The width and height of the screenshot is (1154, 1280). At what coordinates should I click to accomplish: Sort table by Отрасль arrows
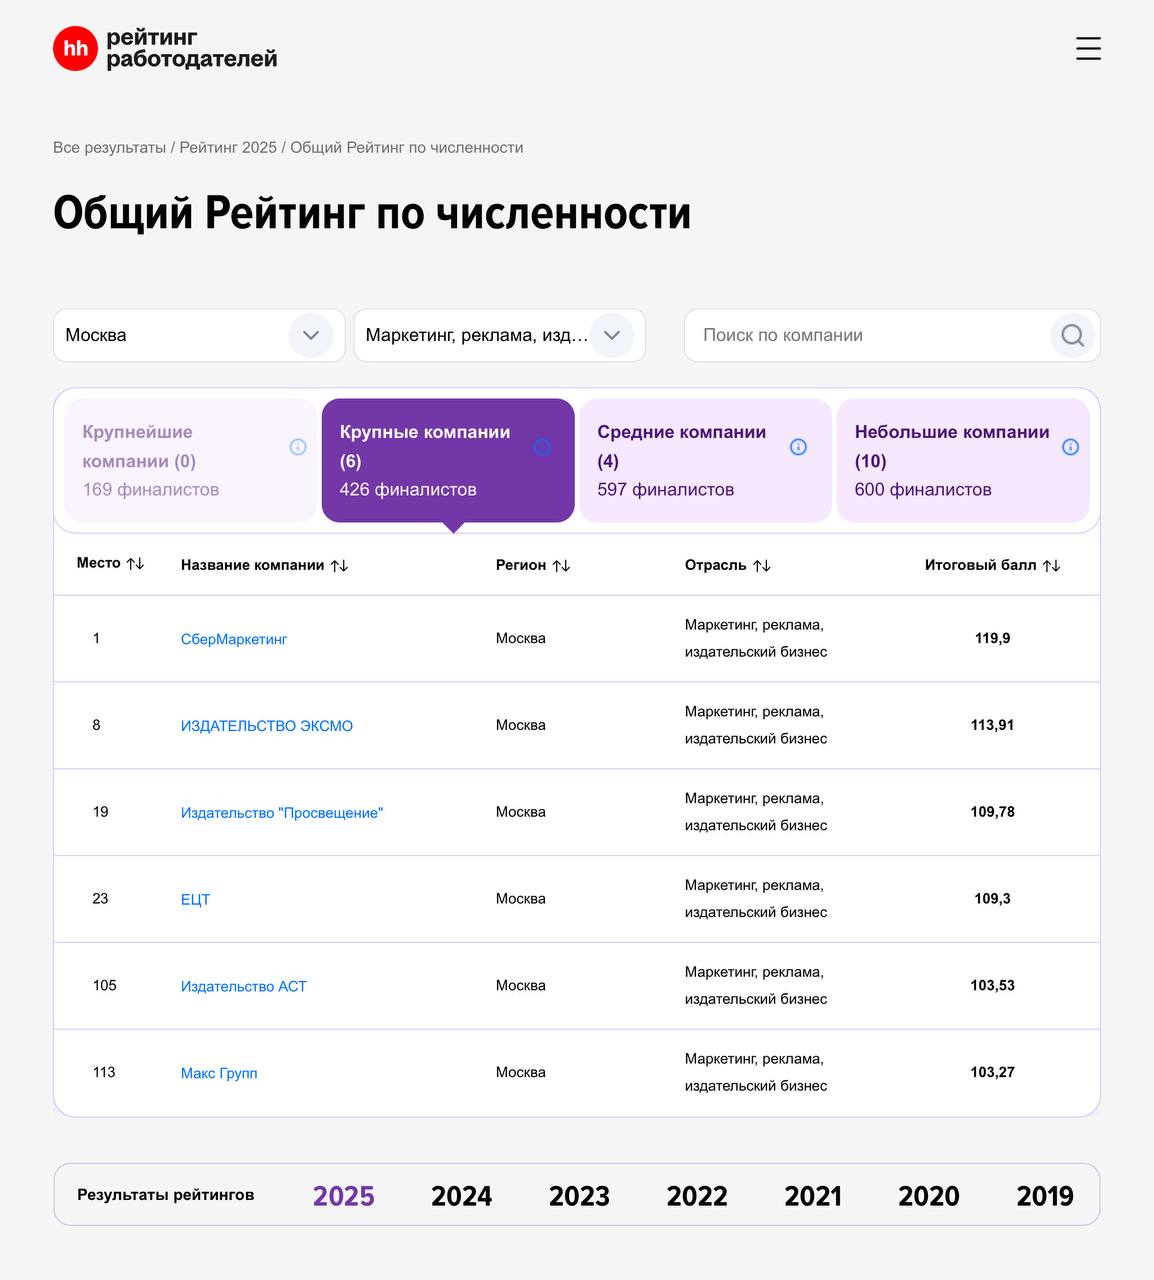coord(762,566)
